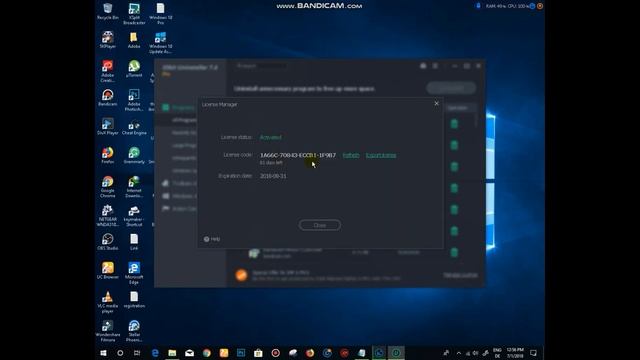The image size is (640, 360).
Task: Open Help in the License Manager dialog
Action: tap(212, 239)
